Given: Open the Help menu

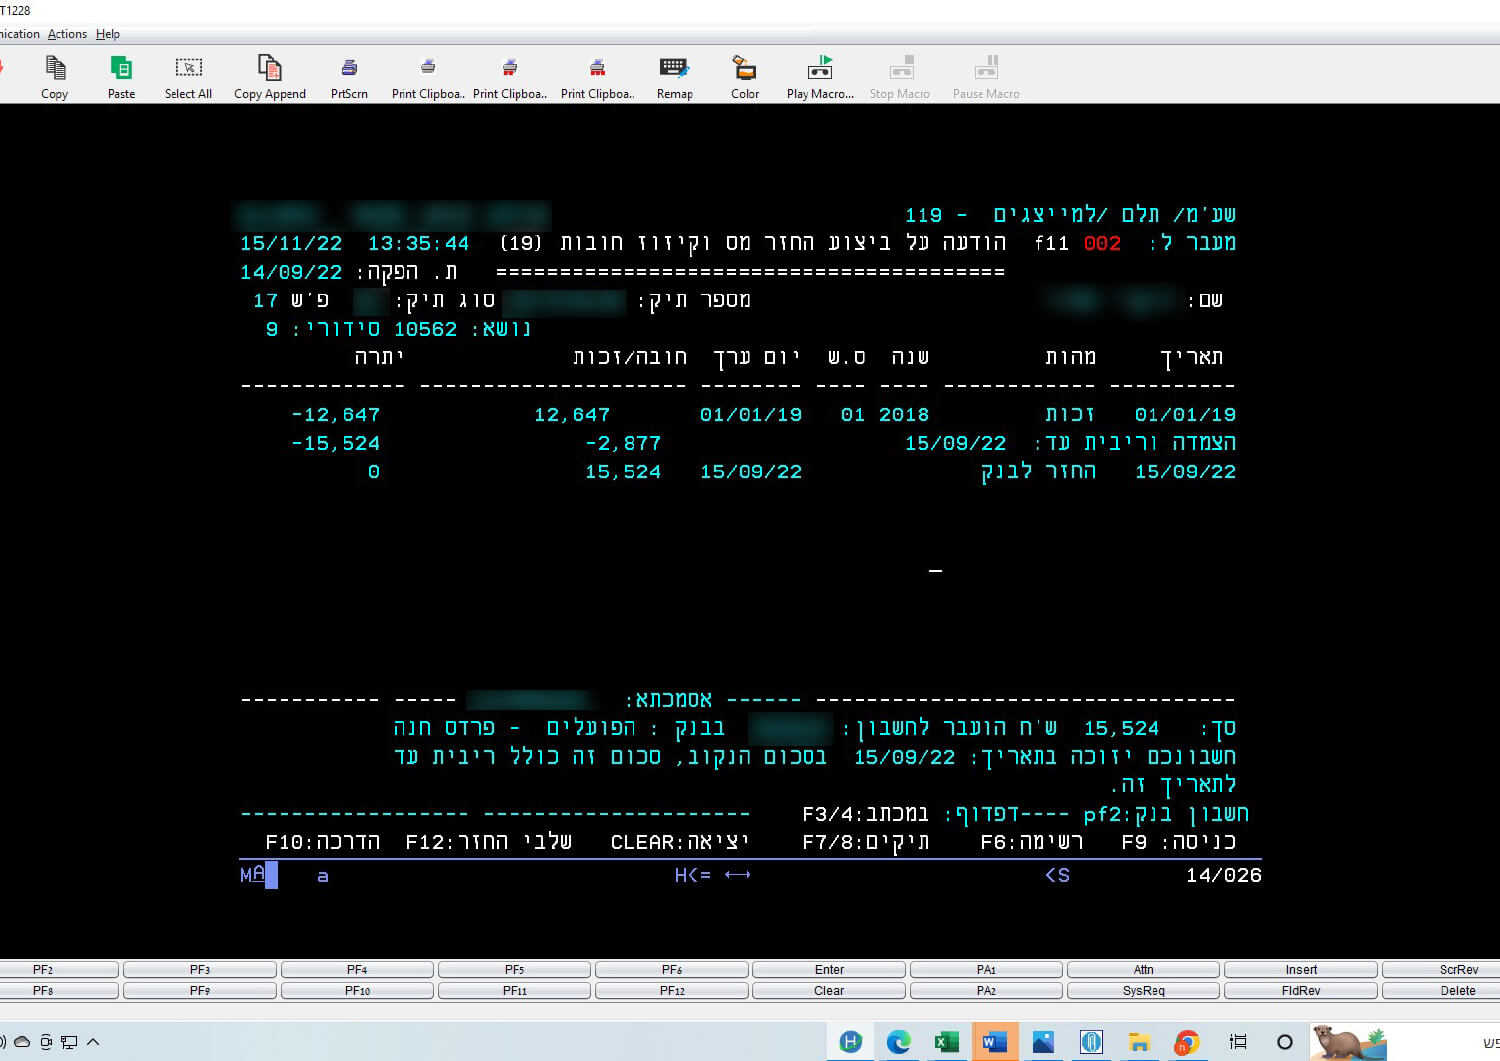Looking at the screenshot, I should 108,34.
